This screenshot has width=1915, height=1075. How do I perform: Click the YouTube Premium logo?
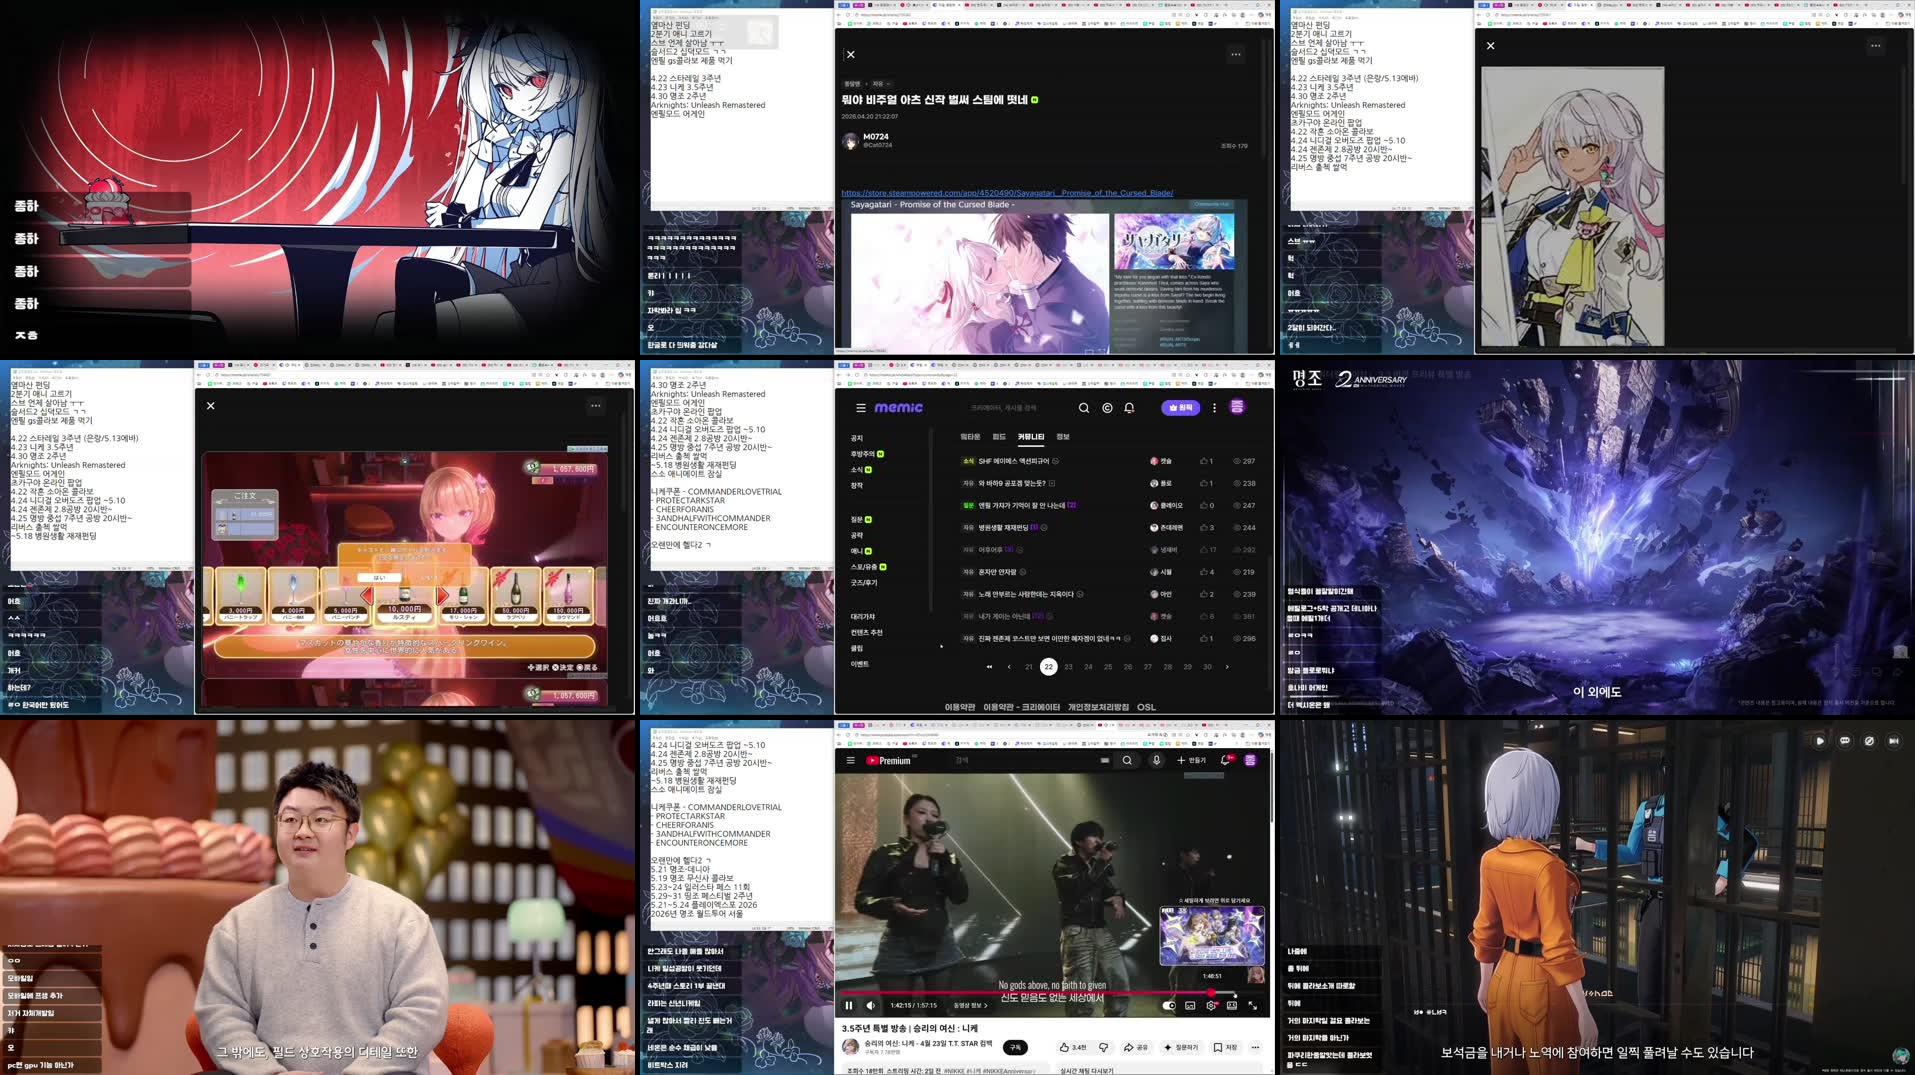(x=889, y=761)
